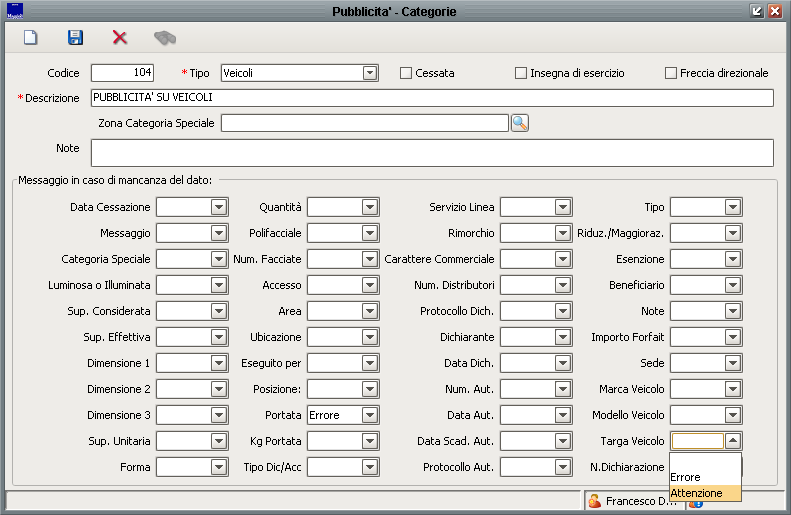Viewport: 791px width, 515px height.
Task: Click into the Note text area
Action: (x=431, y=152)
